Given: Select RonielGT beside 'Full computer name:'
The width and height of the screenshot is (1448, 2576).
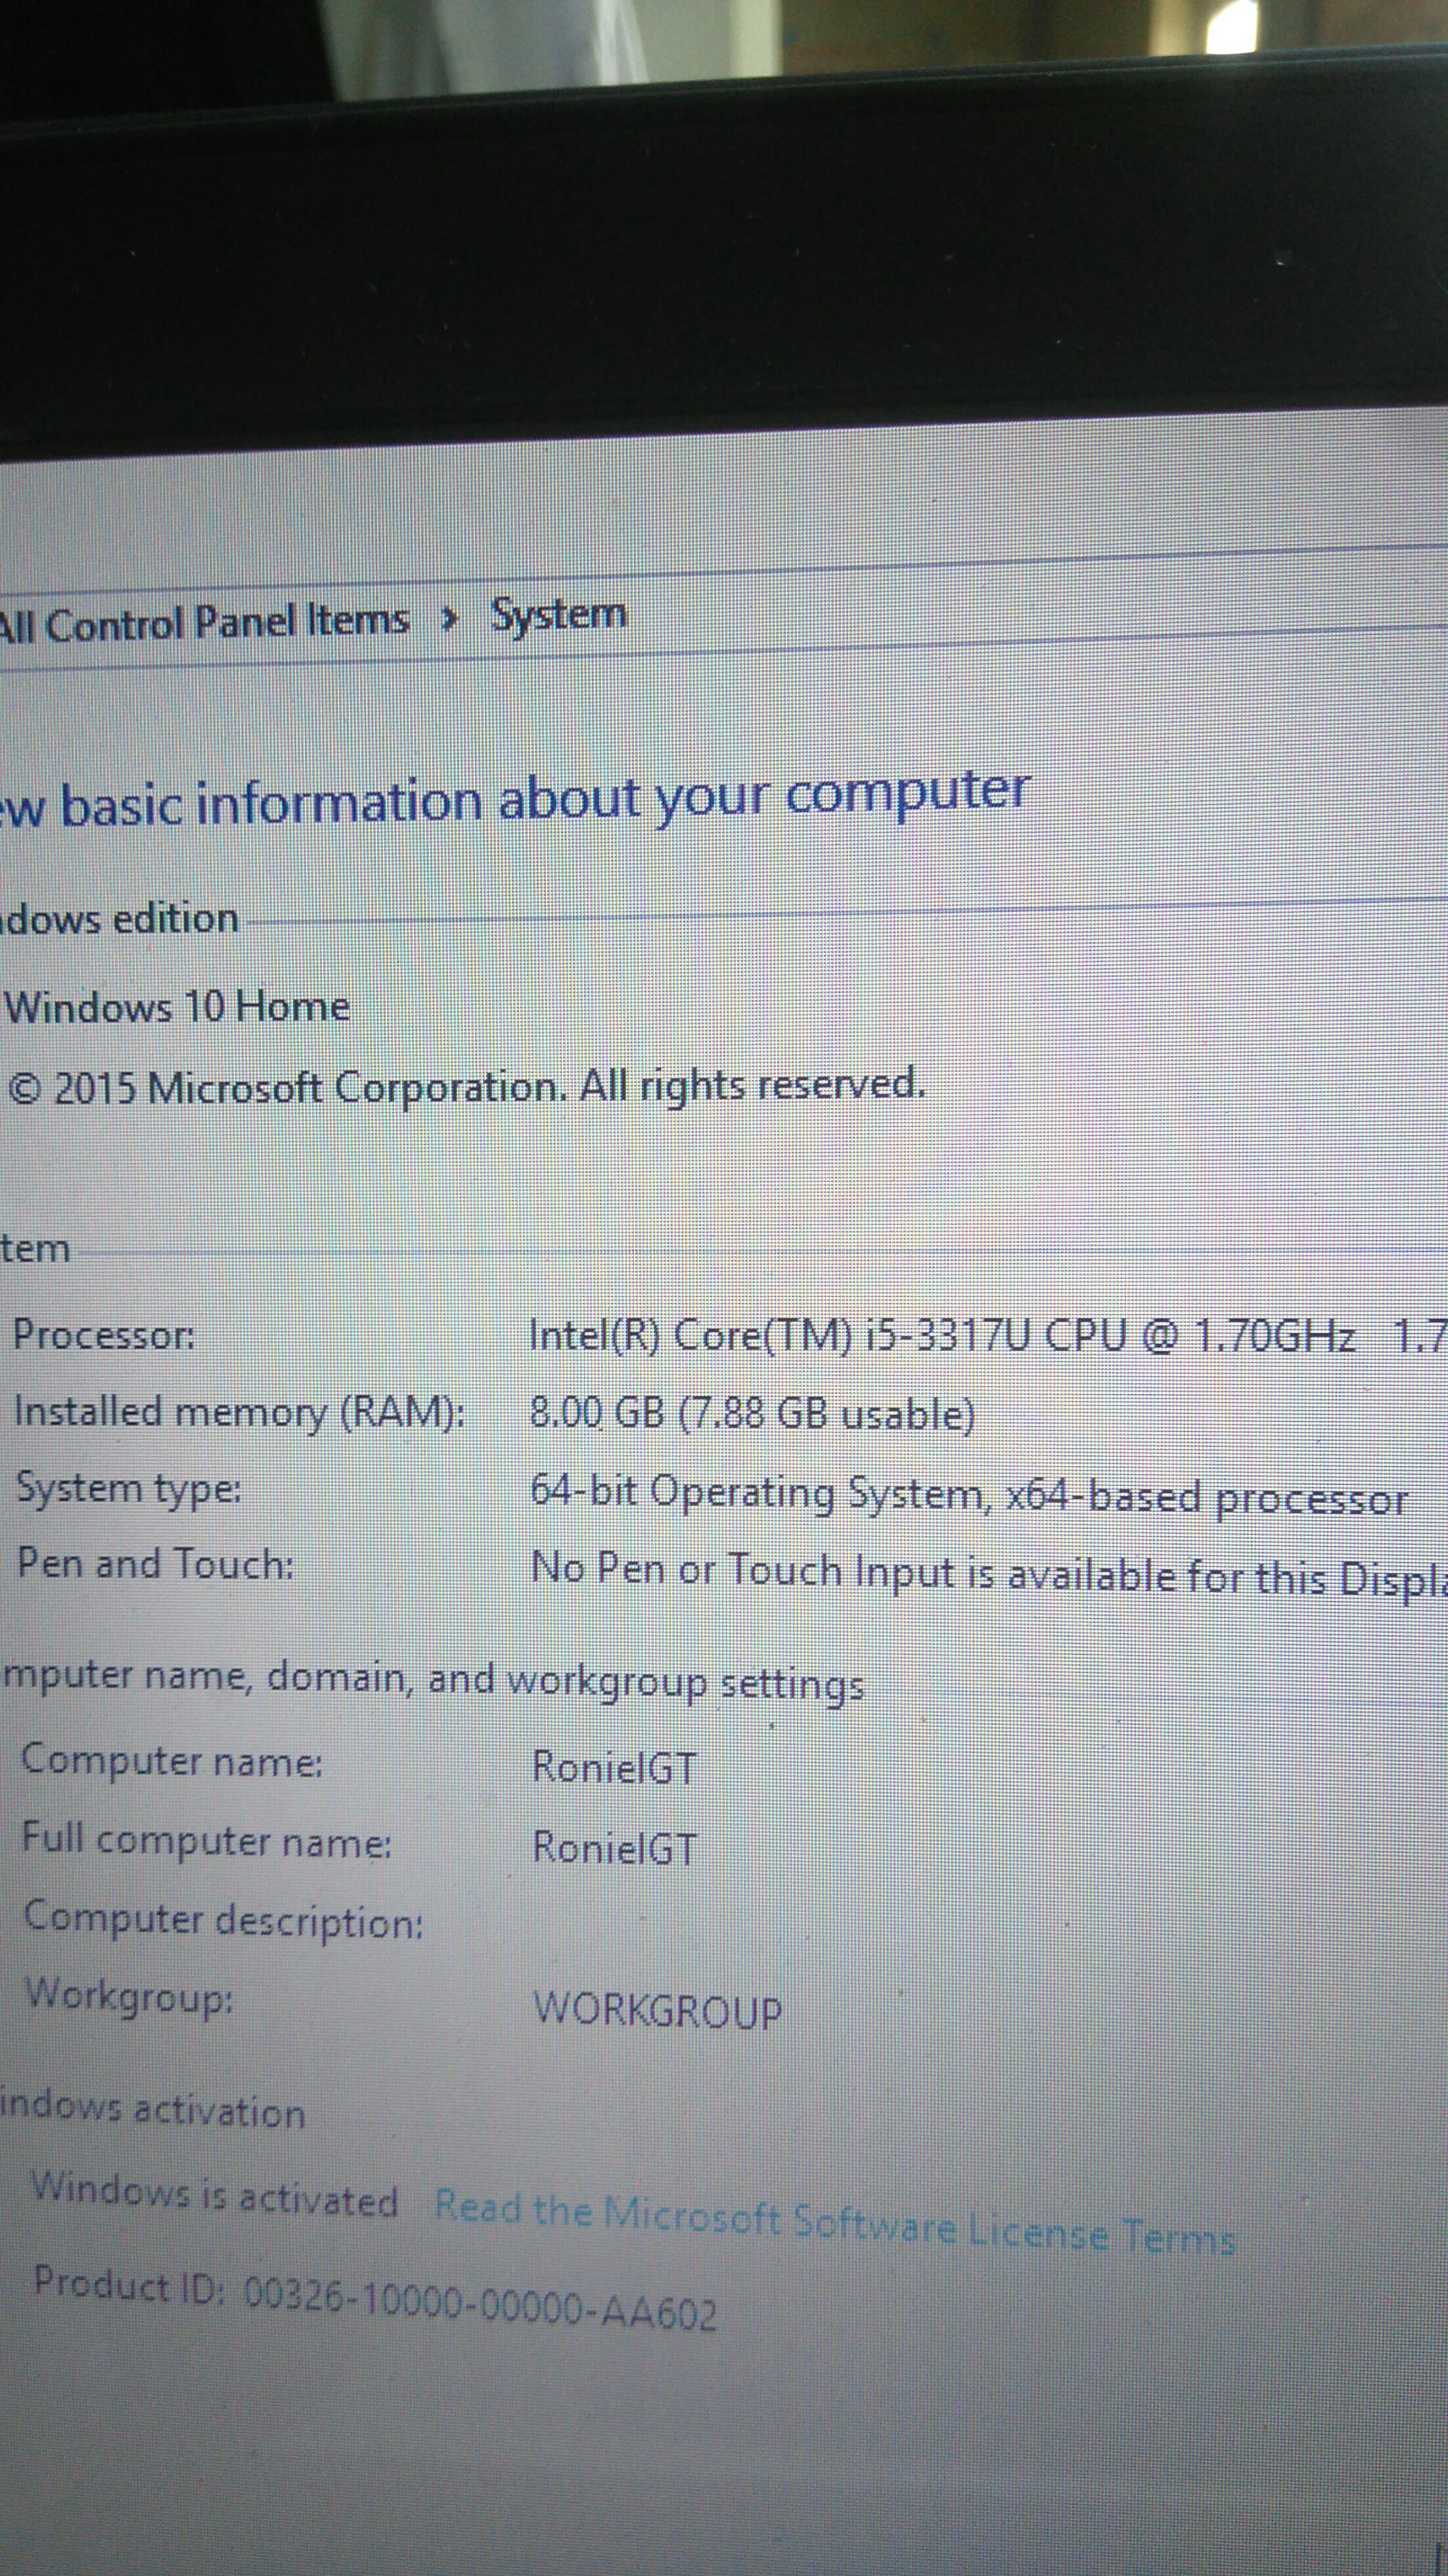Looking at the screenshot, I should [614, 1847].
